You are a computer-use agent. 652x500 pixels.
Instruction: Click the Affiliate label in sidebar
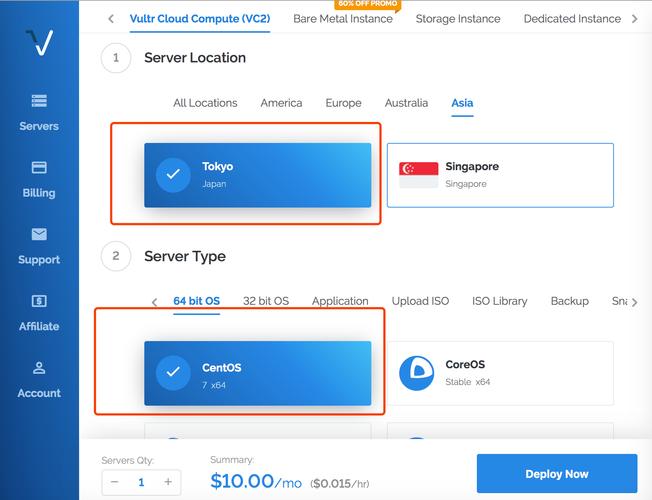pos(39,326)
